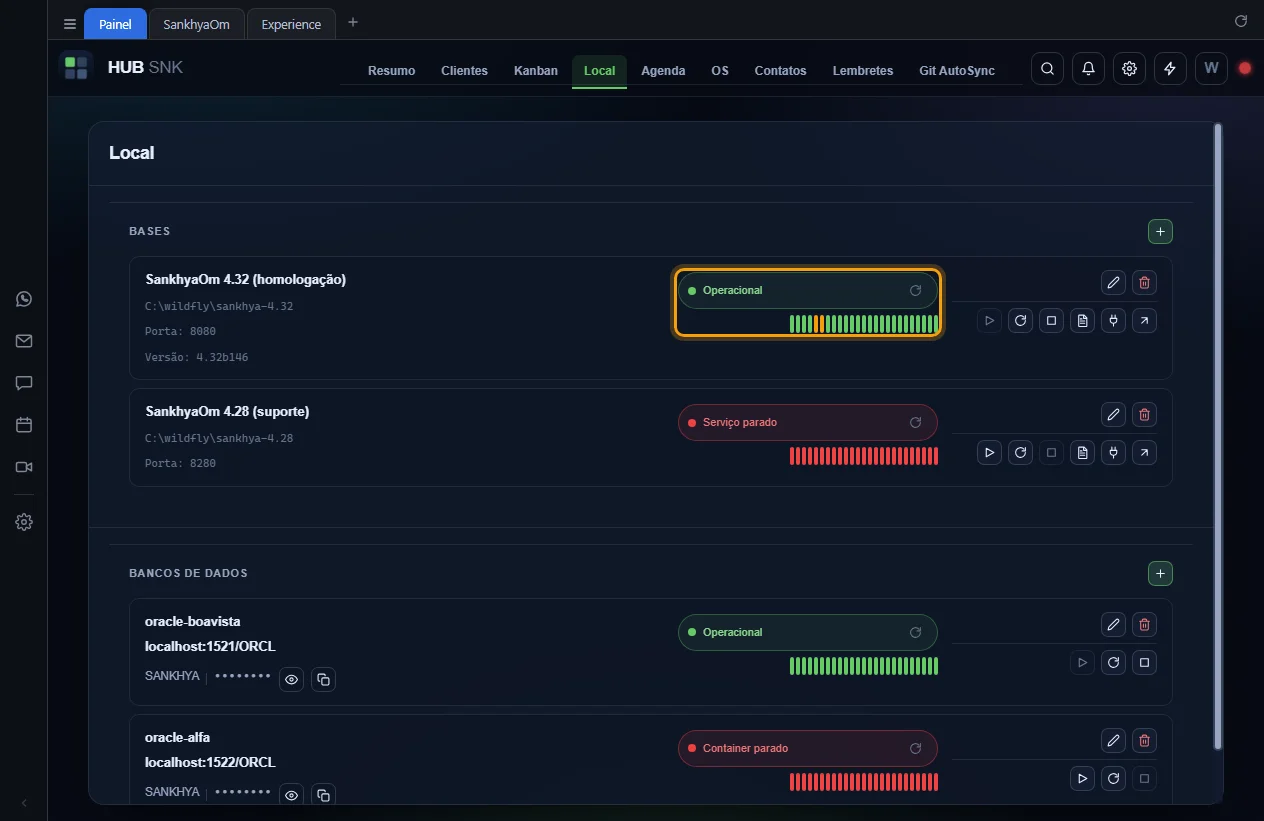Stop oracle-boavista container
1264x821 pixels.
click(x=1145, y=662)
